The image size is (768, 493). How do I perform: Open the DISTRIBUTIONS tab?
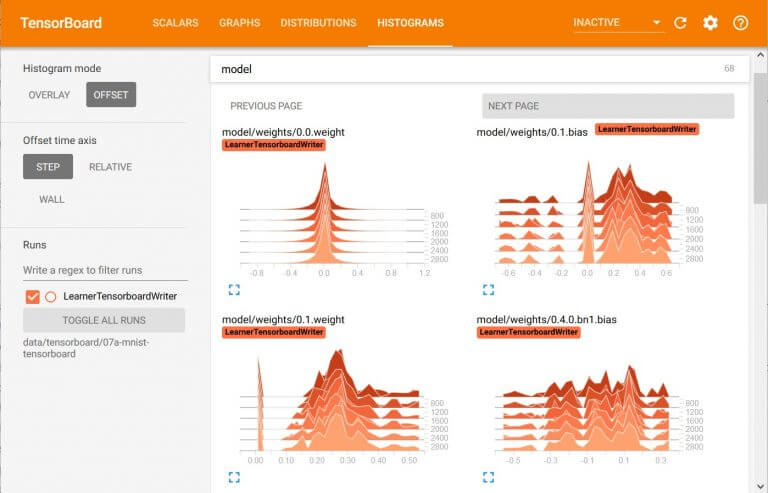[318, 23]
